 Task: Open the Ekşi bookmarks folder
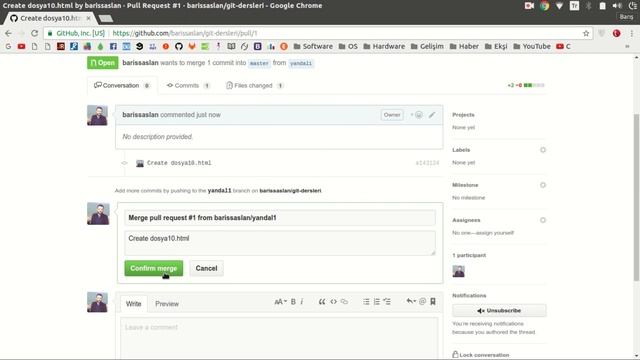tap(496, 47)
